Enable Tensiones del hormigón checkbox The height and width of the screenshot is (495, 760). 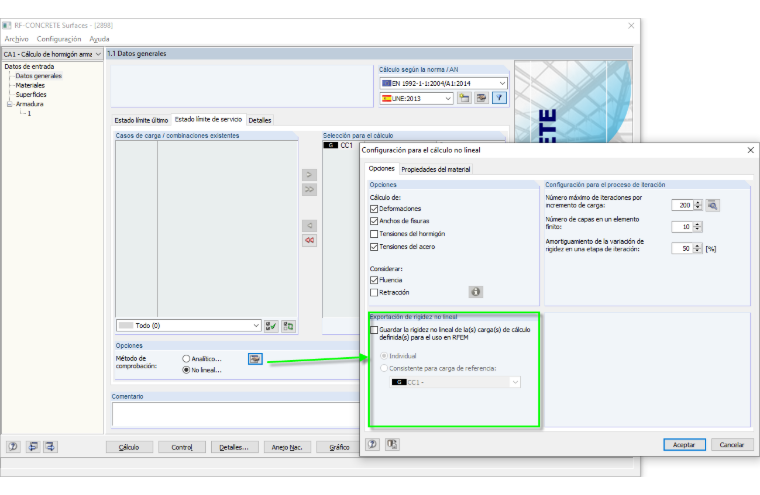pos(374,234)
